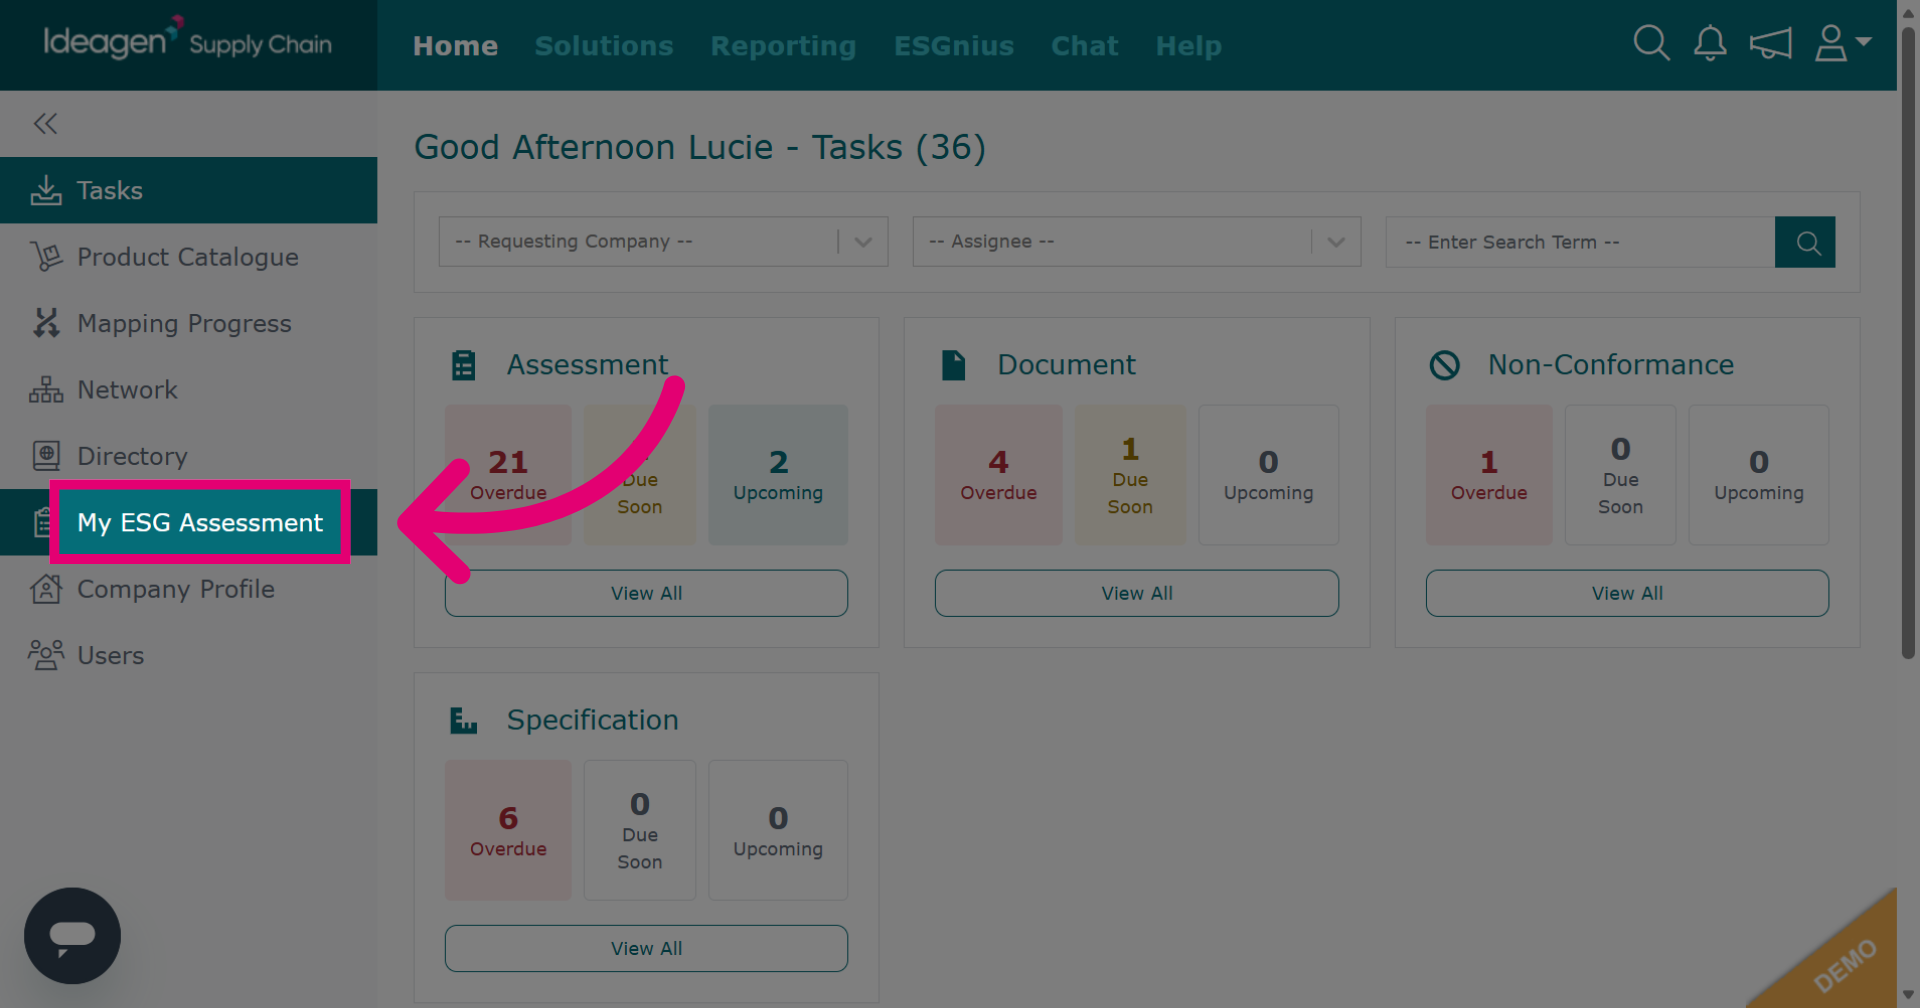Open the Chat menu item
Image resolution: width=1920 pixels, height=1008 pixels.
(x=1084, y=46)
